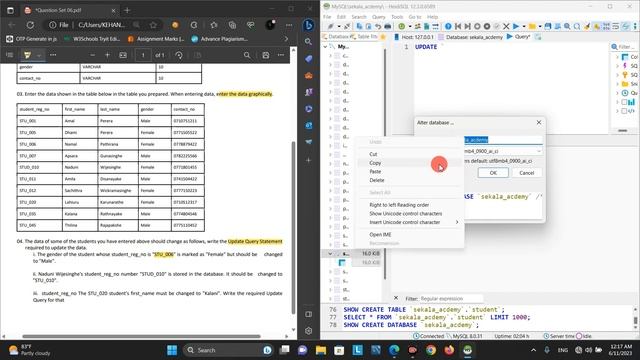Click Database filter tab in tree panel
The image size is (640, 360).
pos(335,37)
